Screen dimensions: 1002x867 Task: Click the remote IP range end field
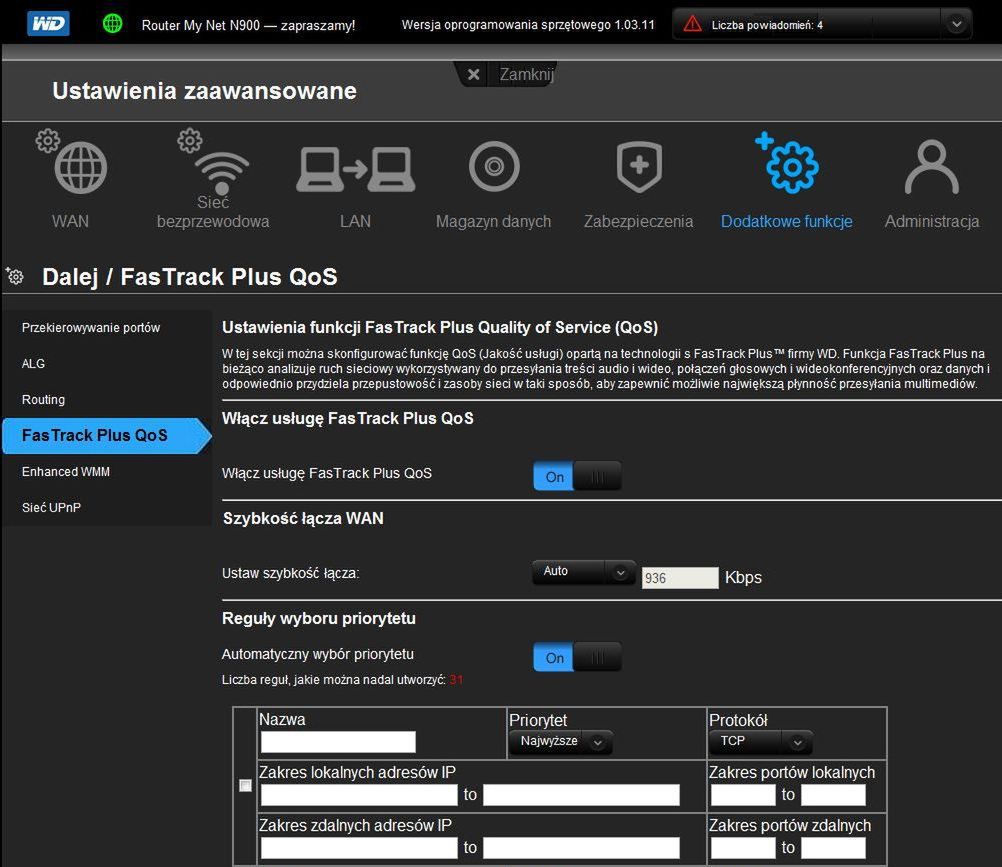(581, 848)
